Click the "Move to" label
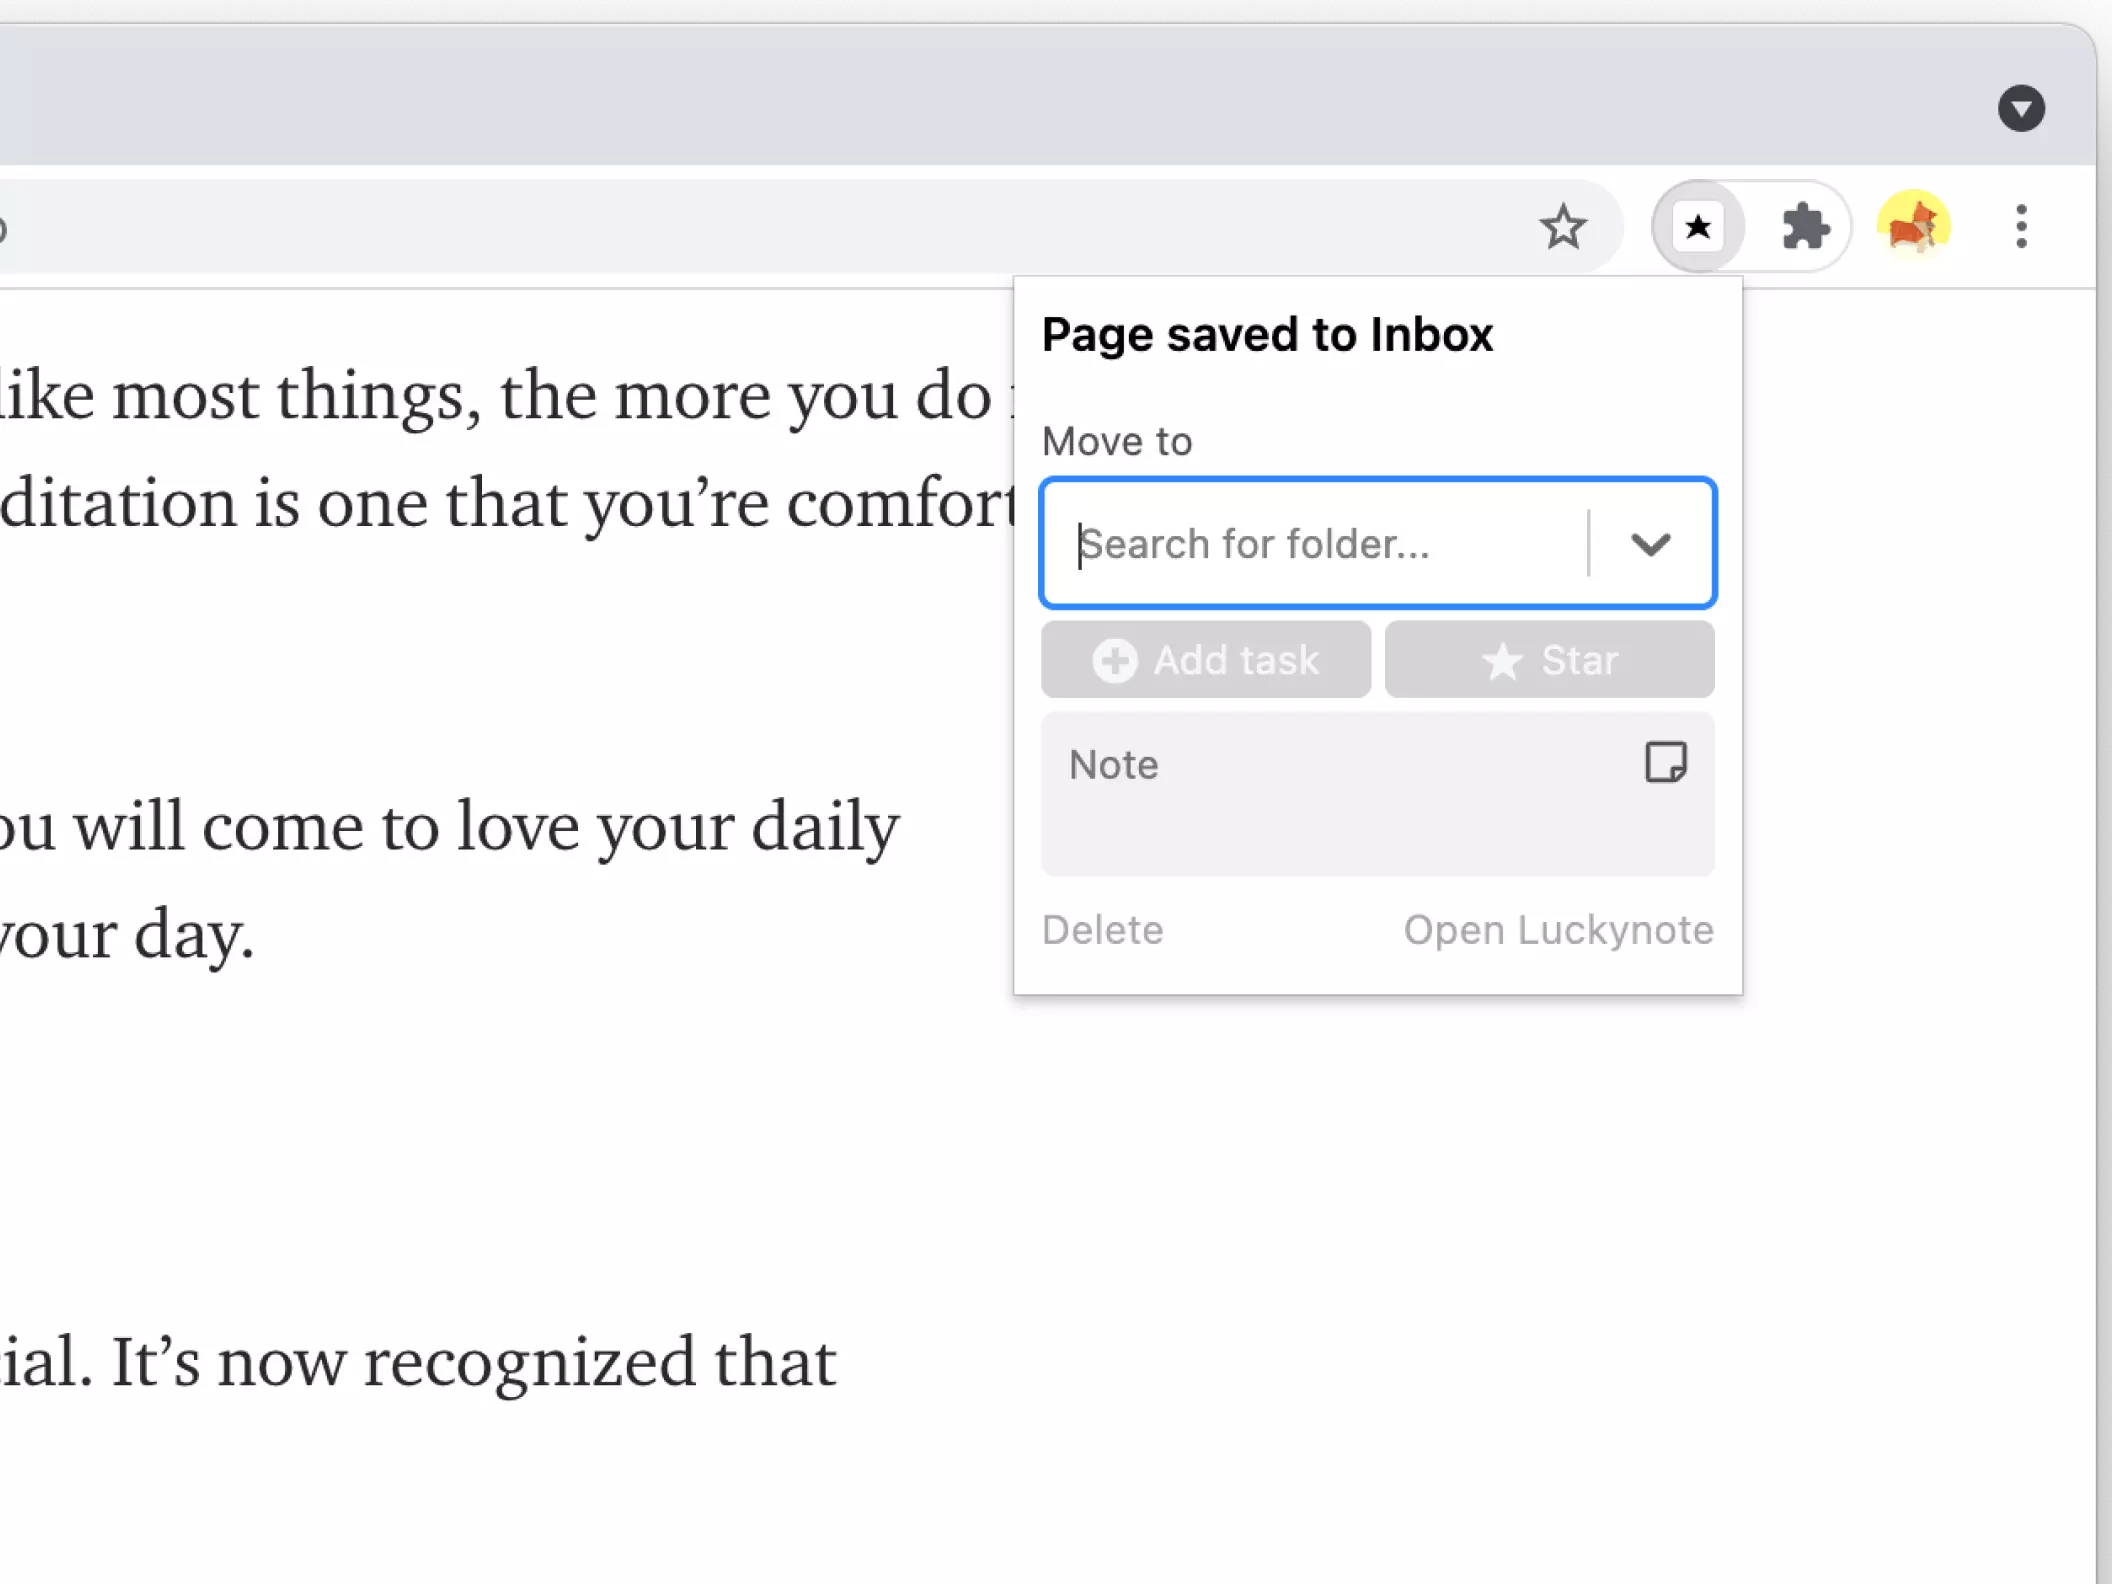2112x1584 pixels. pos(1117,441)
